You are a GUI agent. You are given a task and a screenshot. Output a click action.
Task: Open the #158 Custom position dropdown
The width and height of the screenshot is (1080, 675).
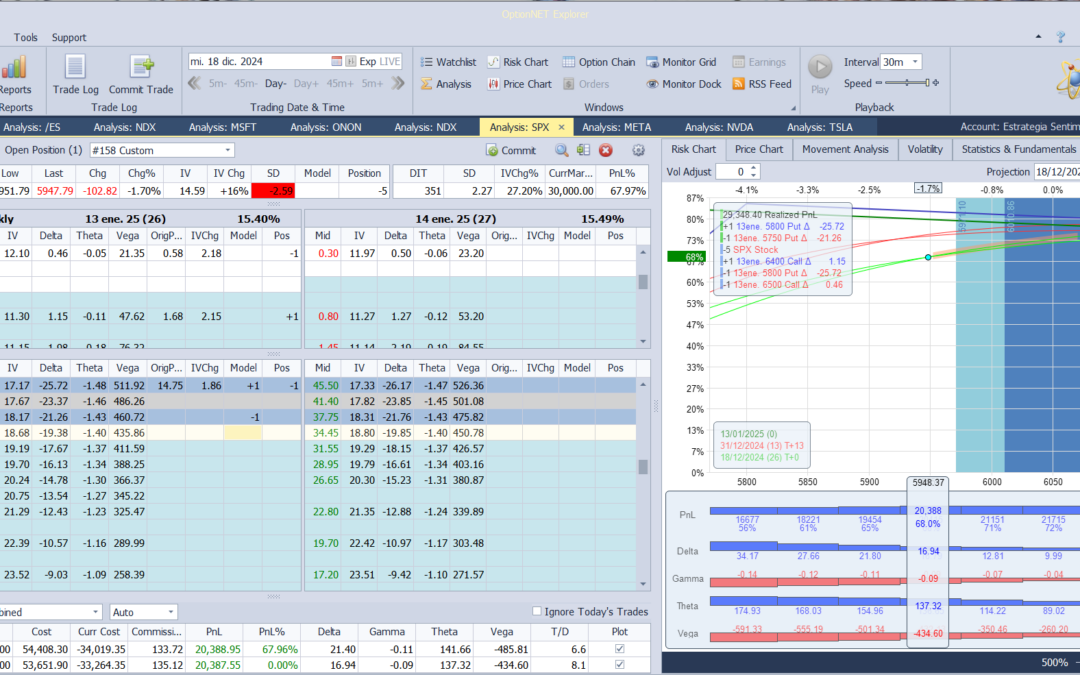tap(227, 150)
